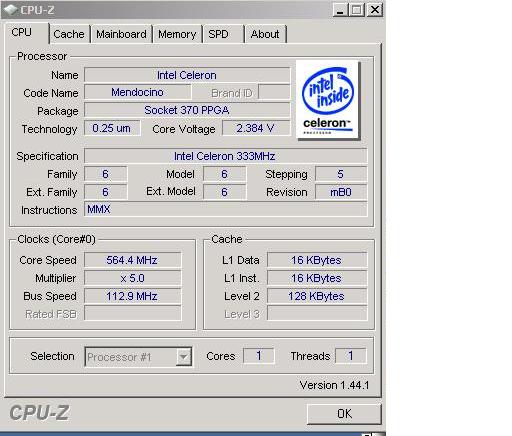The image size is (512, 436).
Task: Click the Family value field
Action: click(105, 174)
